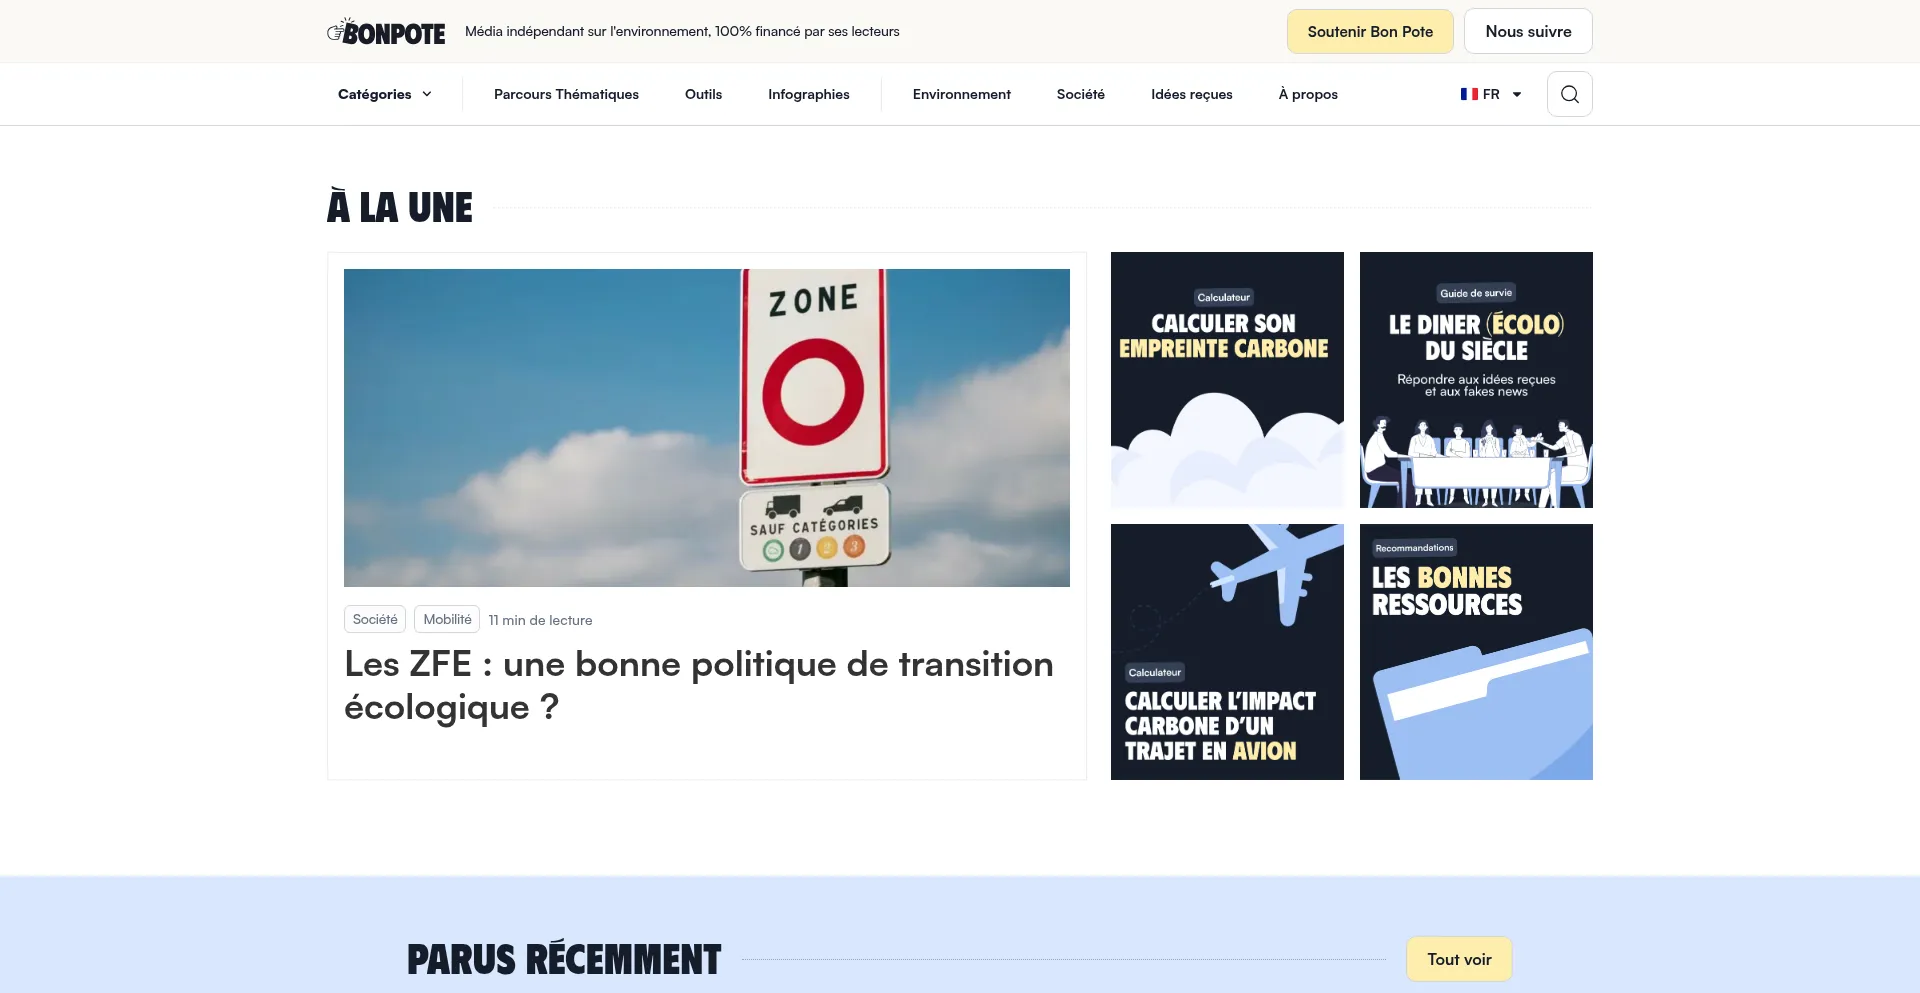Select Infographies in the navigation bar
This screenshot has width=1920, height=993.
(x=808, y=94)
